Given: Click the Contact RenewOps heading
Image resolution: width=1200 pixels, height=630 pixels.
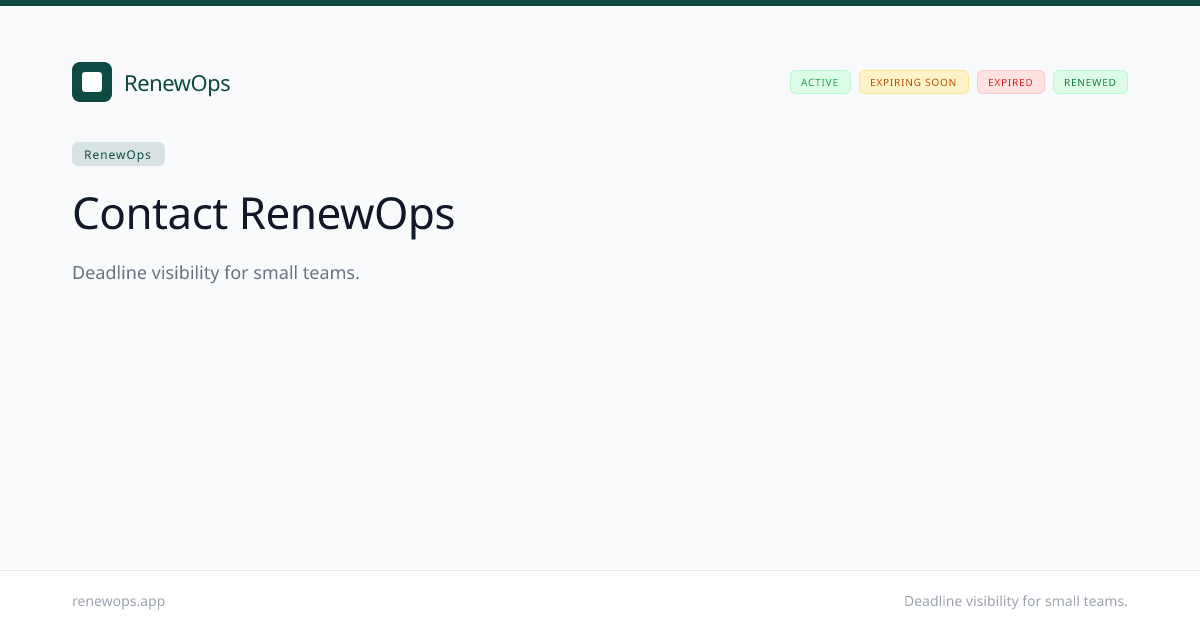Looking at the screenshot, I should point(264,214).
